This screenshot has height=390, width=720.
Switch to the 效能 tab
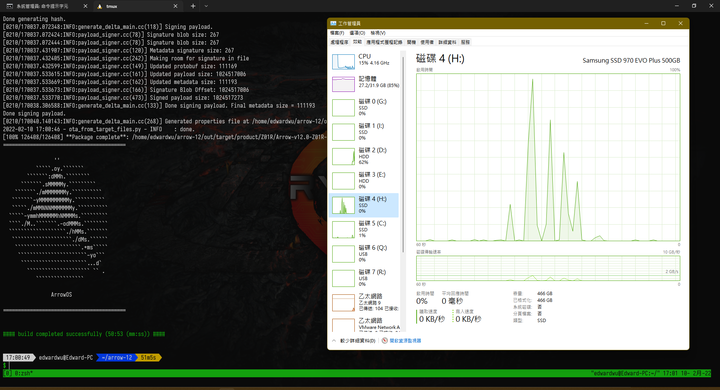(x=357, y=42)
